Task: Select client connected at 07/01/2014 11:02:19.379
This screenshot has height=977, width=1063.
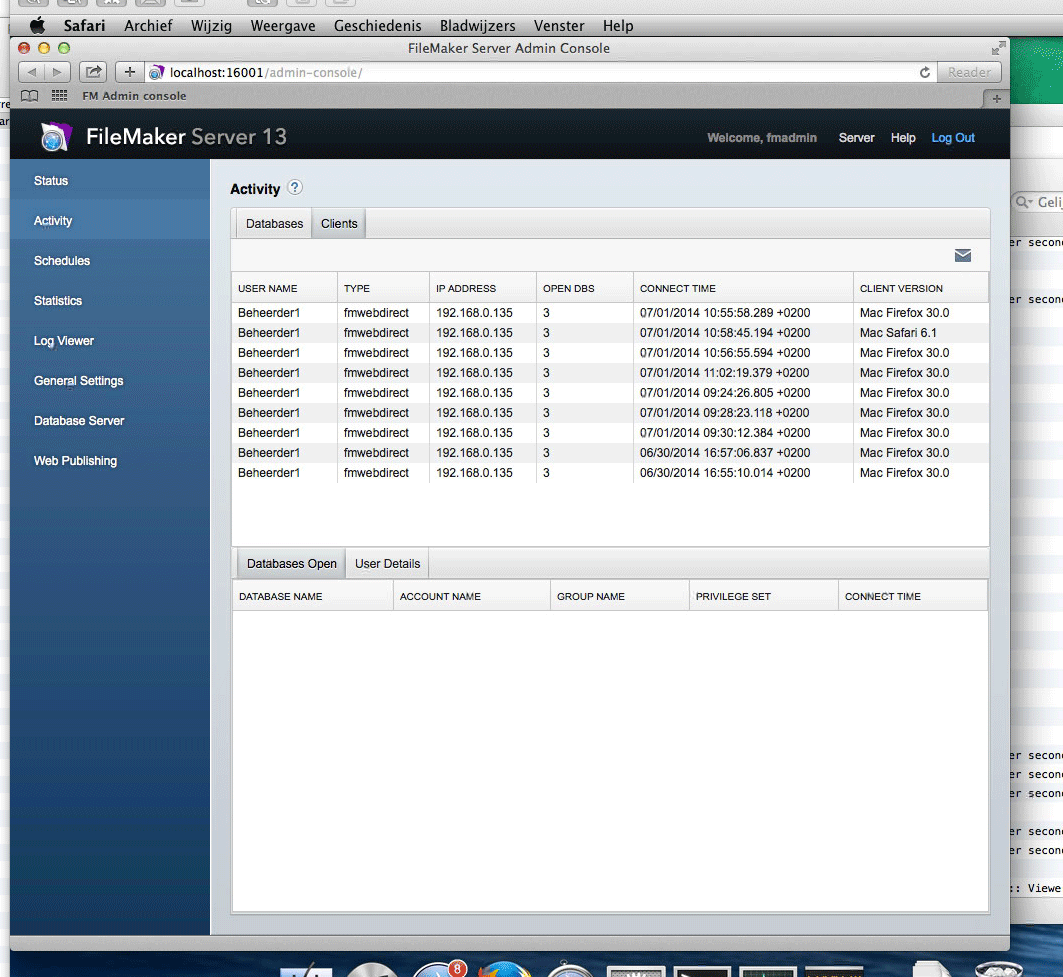Action: [x=610, y=373]
